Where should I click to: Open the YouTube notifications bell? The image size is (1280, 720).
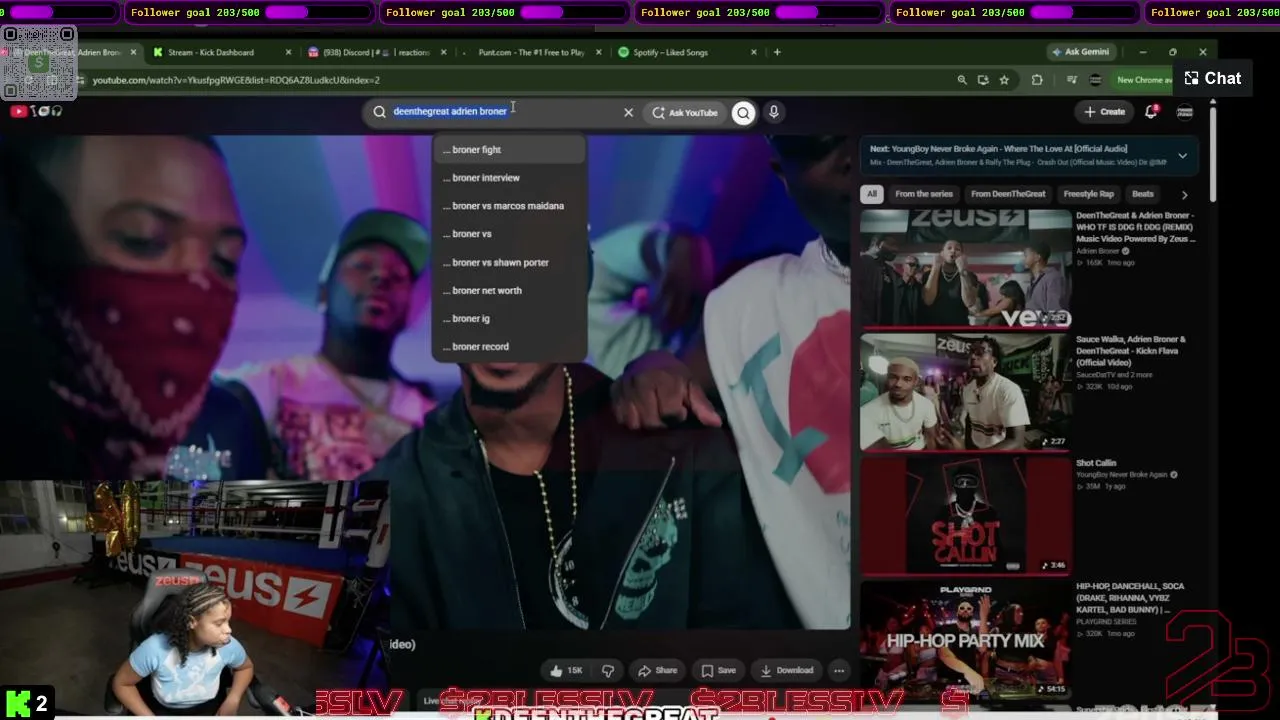(1151, 111)
